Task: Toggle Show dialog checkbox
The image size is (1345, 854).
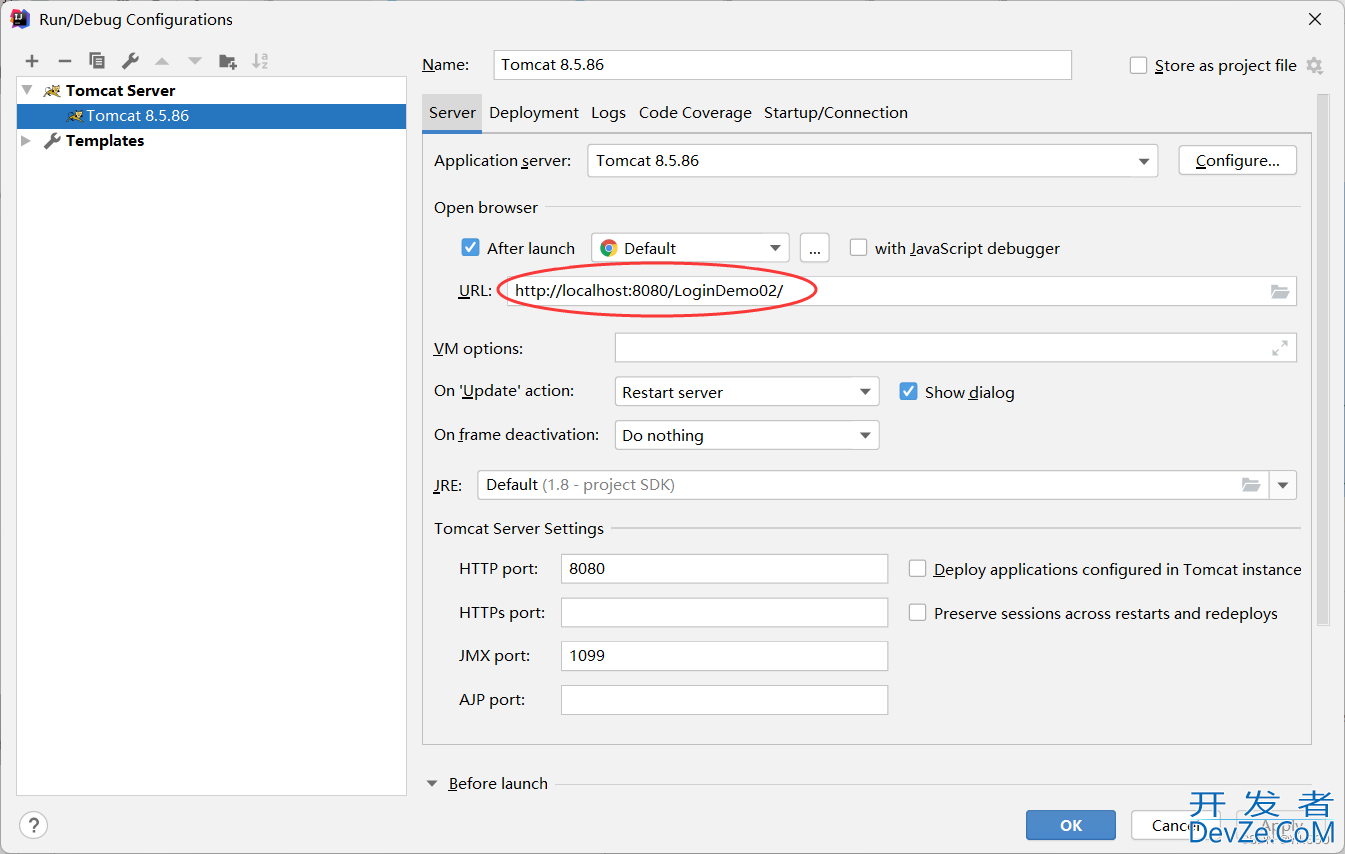Action: tap(908, 391)
